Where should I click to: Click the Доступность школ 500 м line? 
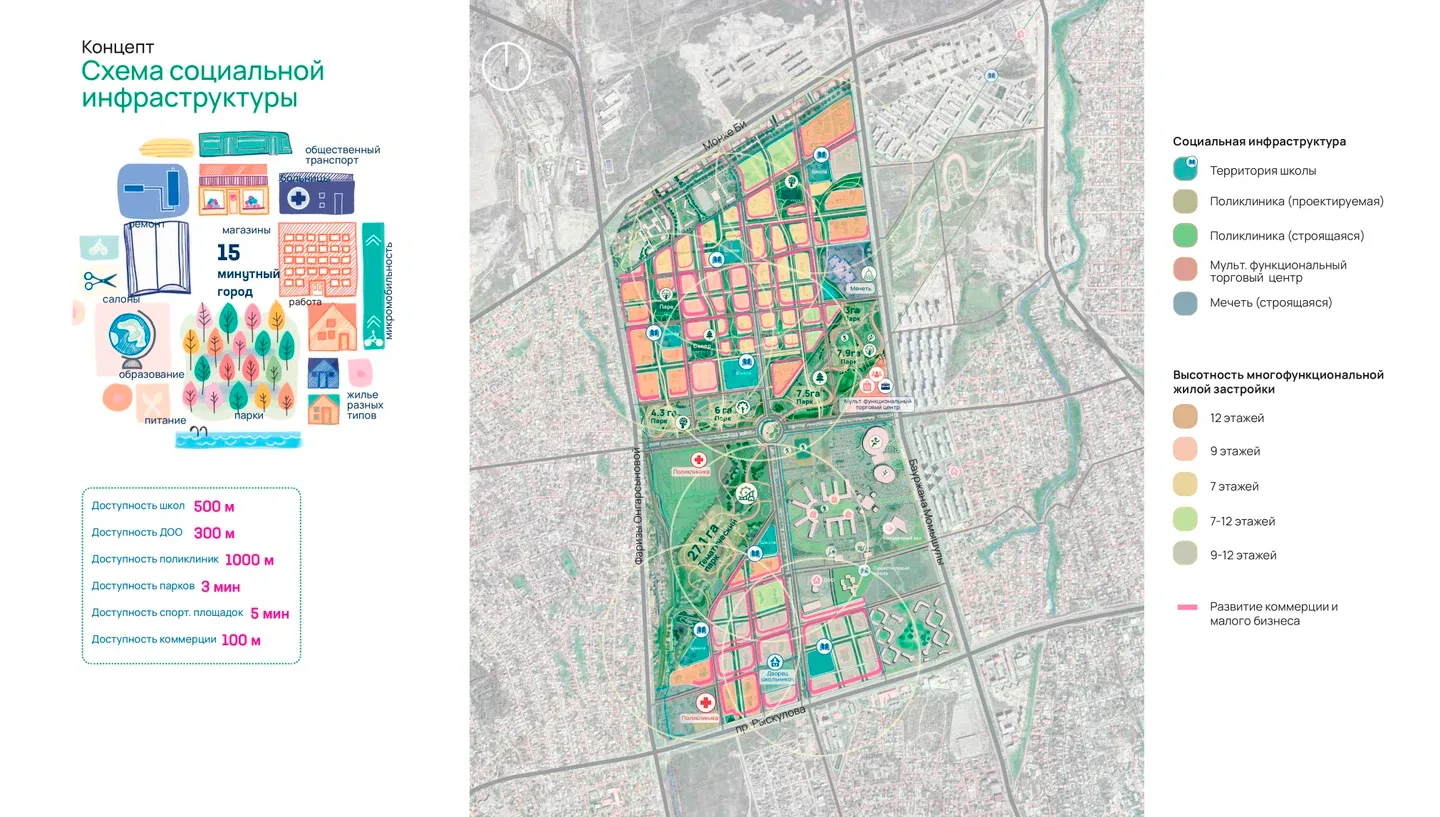pos(163,506)
